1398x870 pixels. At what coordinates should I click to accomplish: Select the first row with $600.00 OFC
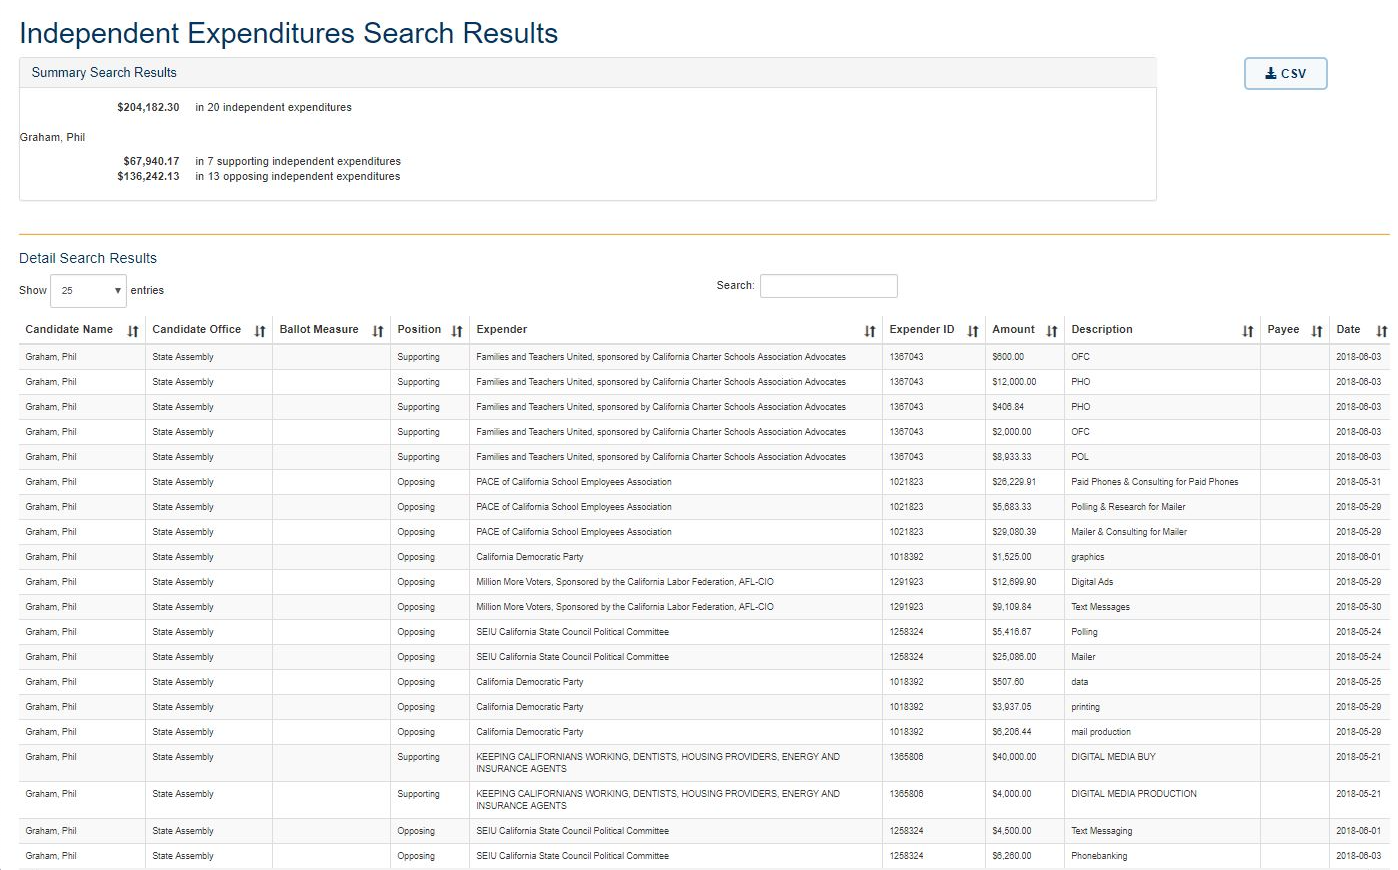tap(700, 357)
